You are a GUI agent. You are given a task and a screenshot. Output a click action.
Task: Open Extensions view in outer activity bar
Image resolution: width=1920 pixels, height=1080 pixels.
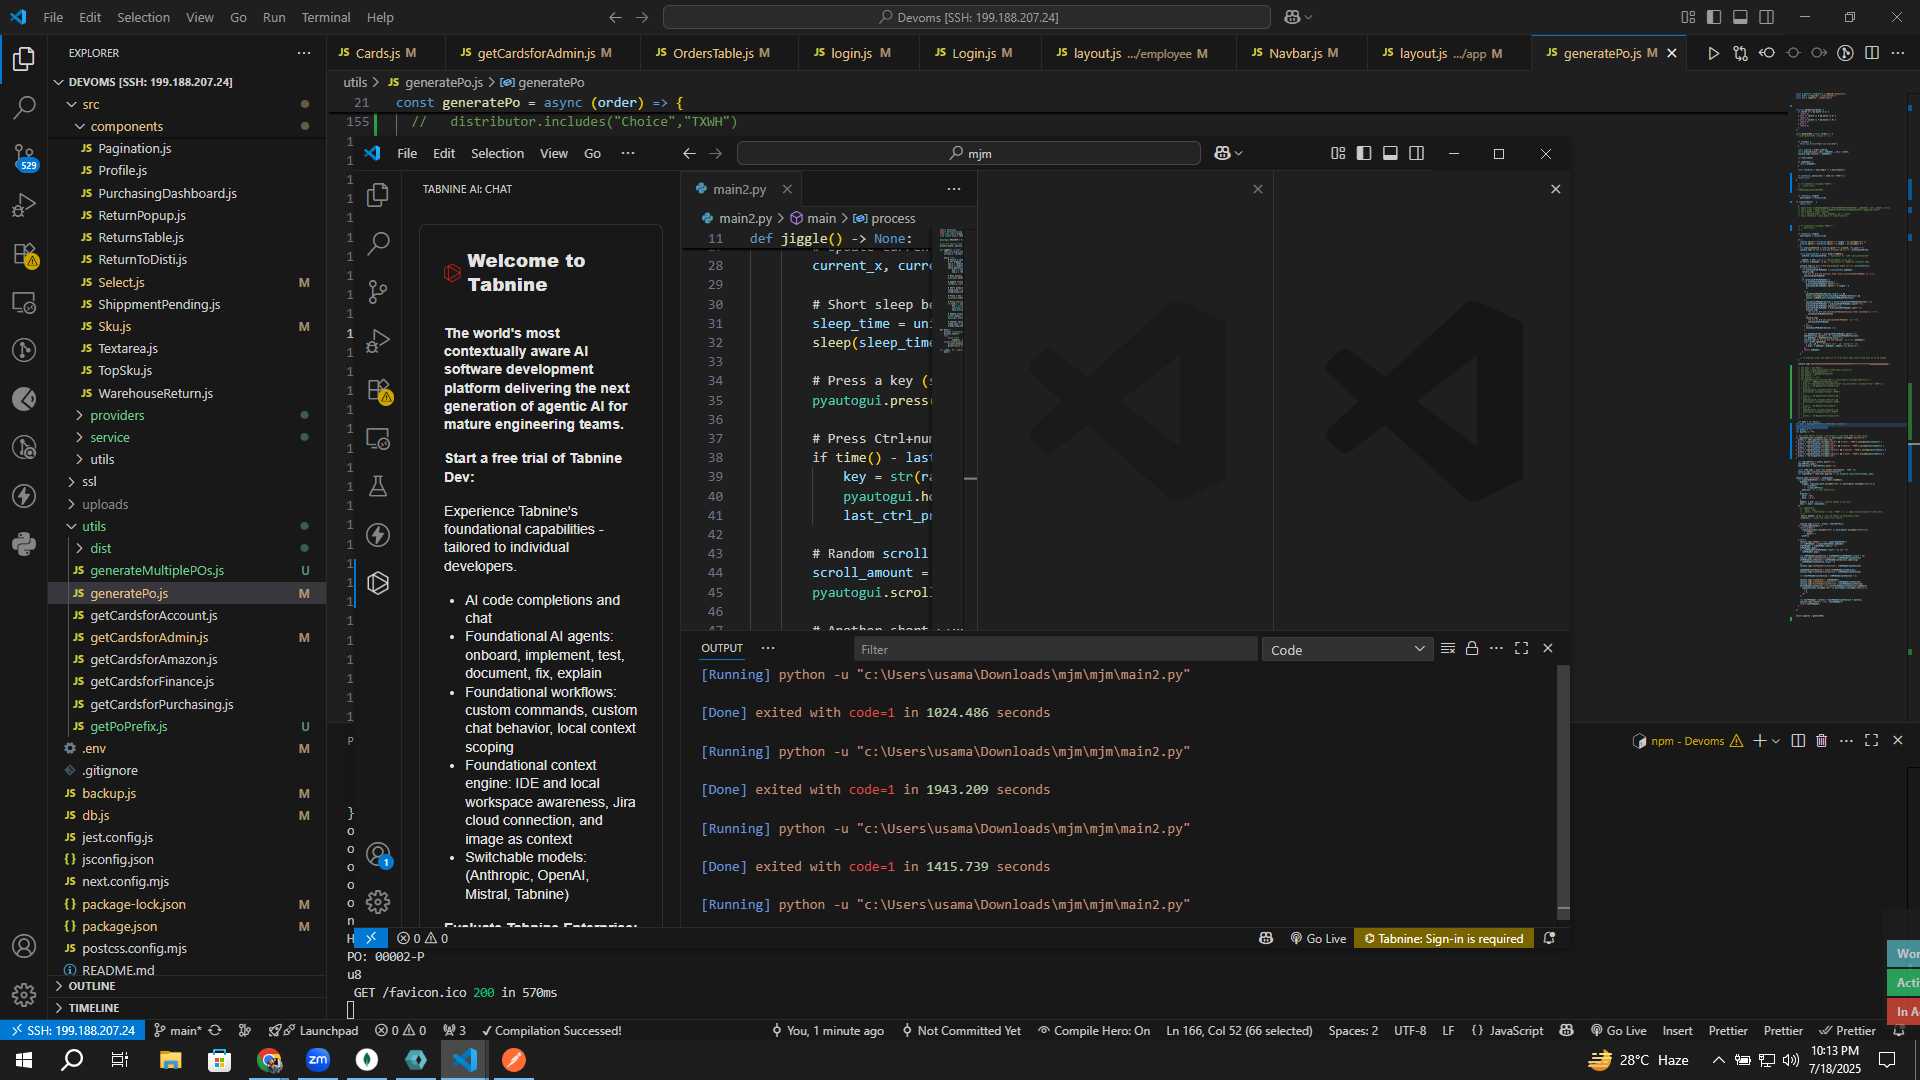[x=24, y=254]
